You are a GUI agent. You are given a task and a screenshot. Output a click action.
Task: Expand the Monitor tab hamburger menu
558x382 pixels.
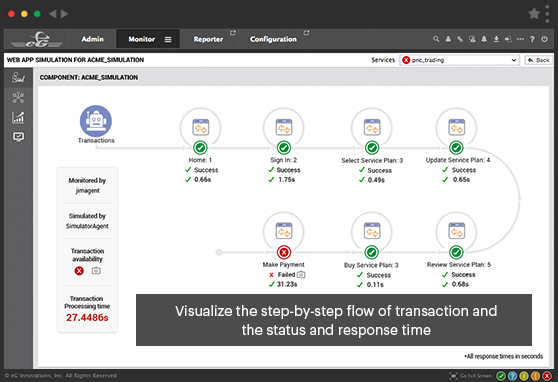coord(168,40)
